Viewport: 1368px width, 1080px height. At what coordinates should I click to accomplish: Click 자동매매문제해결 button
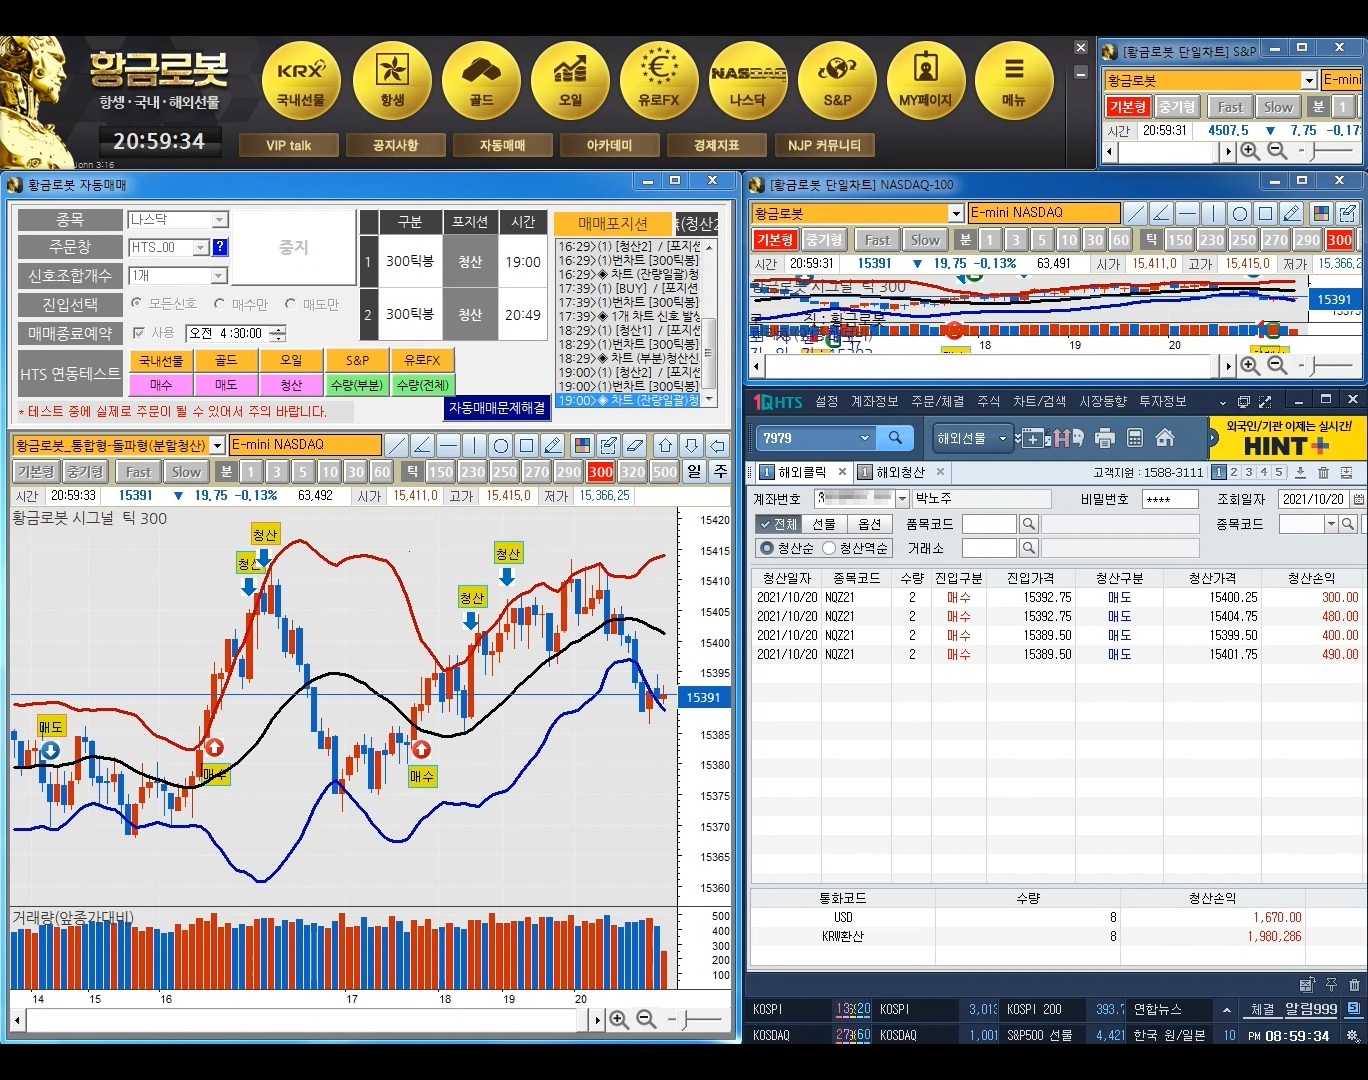tap(497, 408)
